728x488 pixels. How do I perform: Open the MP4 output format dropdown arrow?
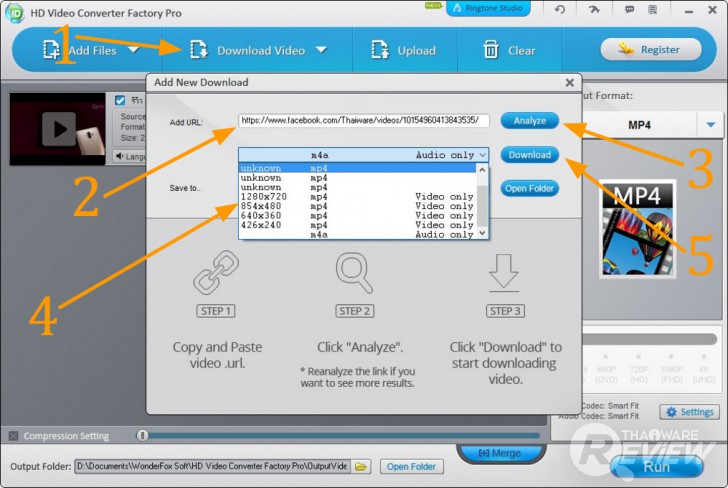click(710, 125)
